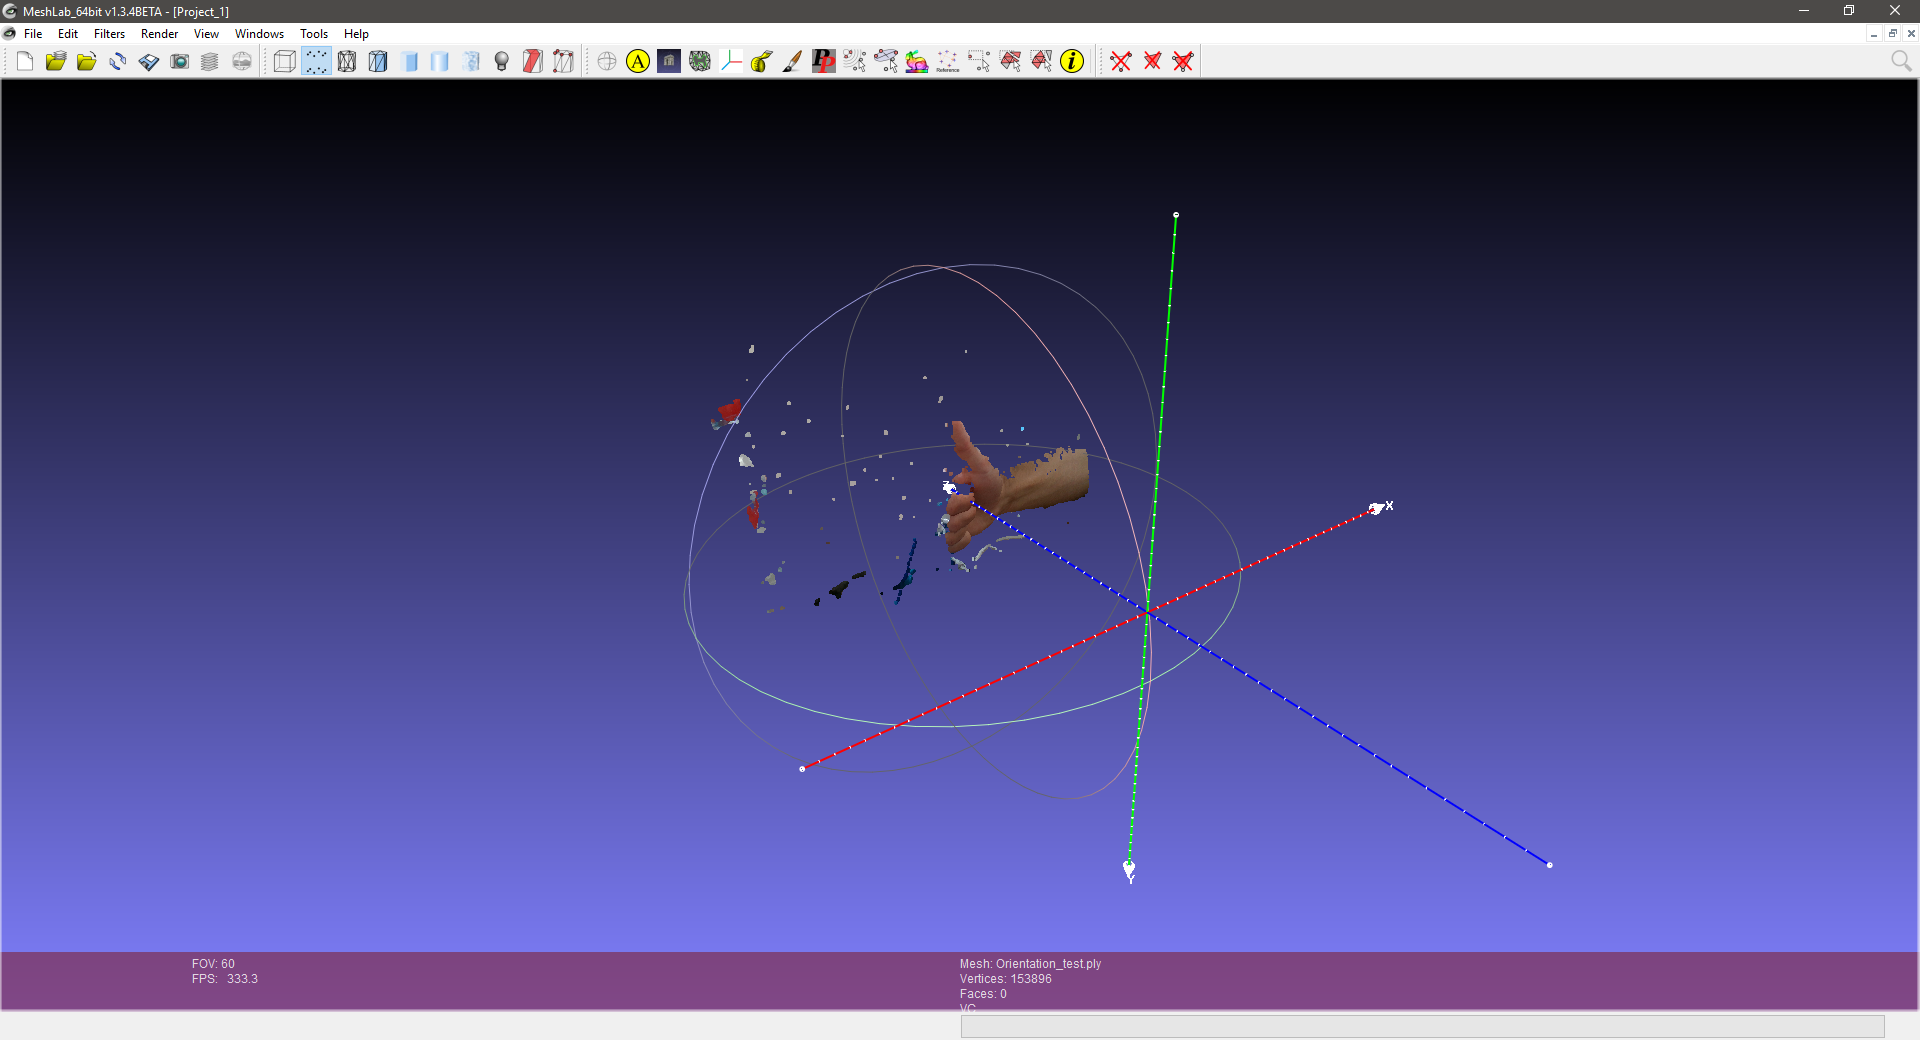This screenshot has width=1920, height=1040.
Task: Activate the rectangular face selection tool
Action: [x=978, y=61]
